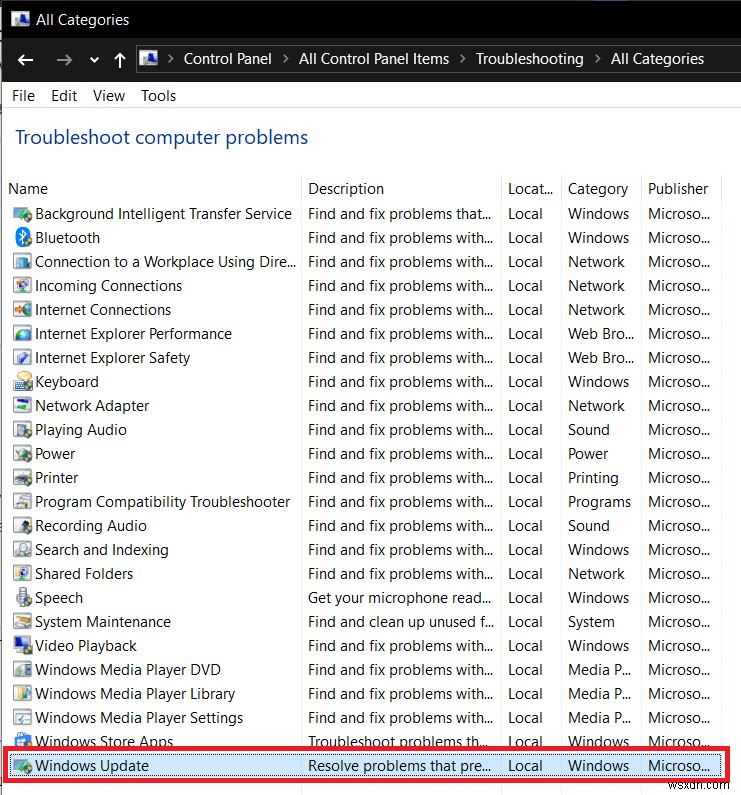The image size is (741, 795).
Task: Open the recent locations dropdown arrow
Action: pos(94,60)
